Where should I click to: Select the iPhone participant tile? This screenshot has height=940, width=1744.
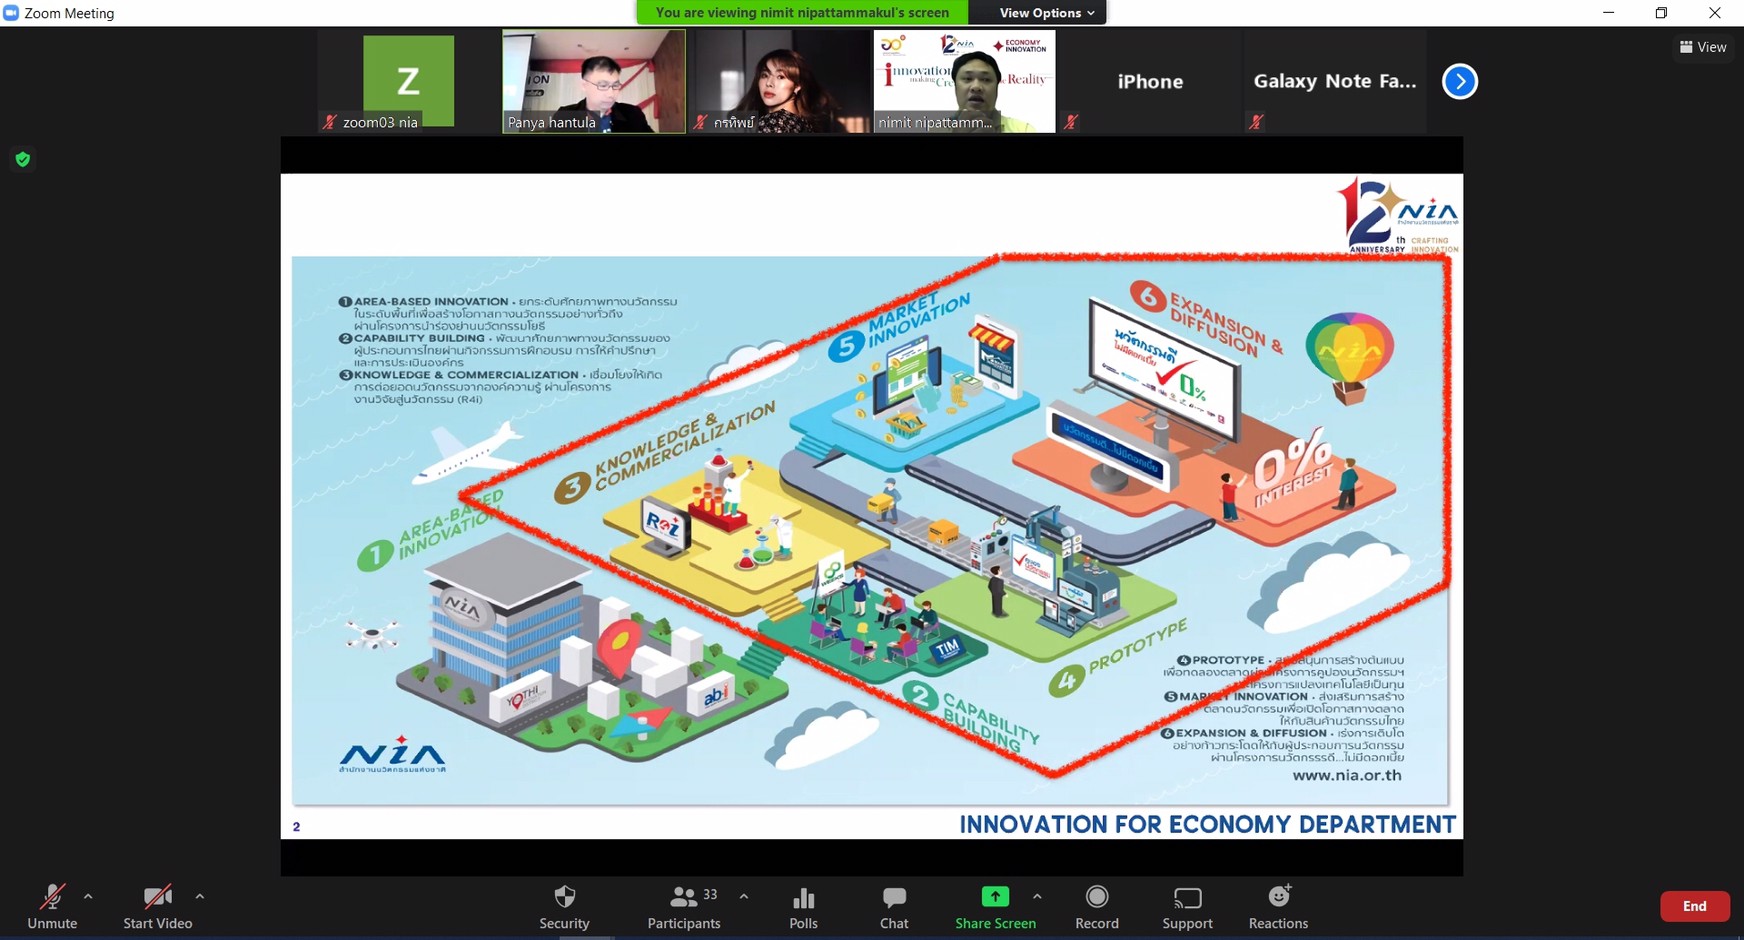[x=1150, y=81]
